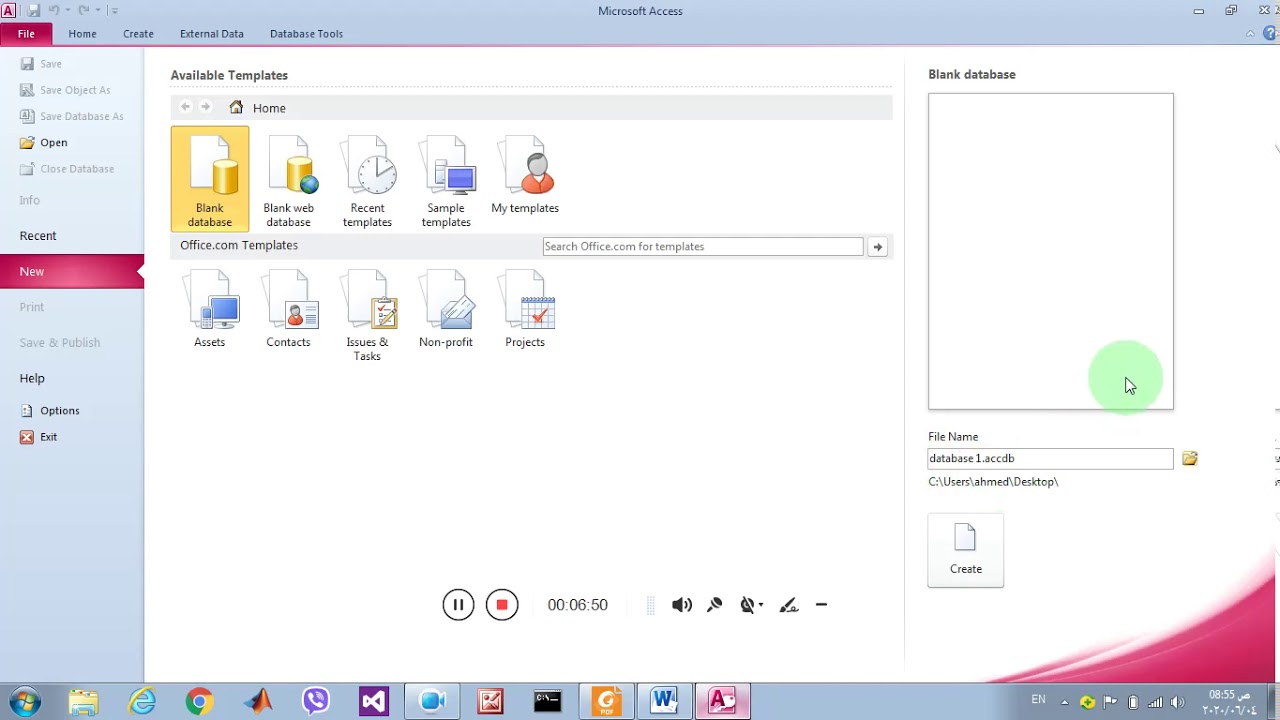Open the system volume tray icon

(x=1178, y=701)
